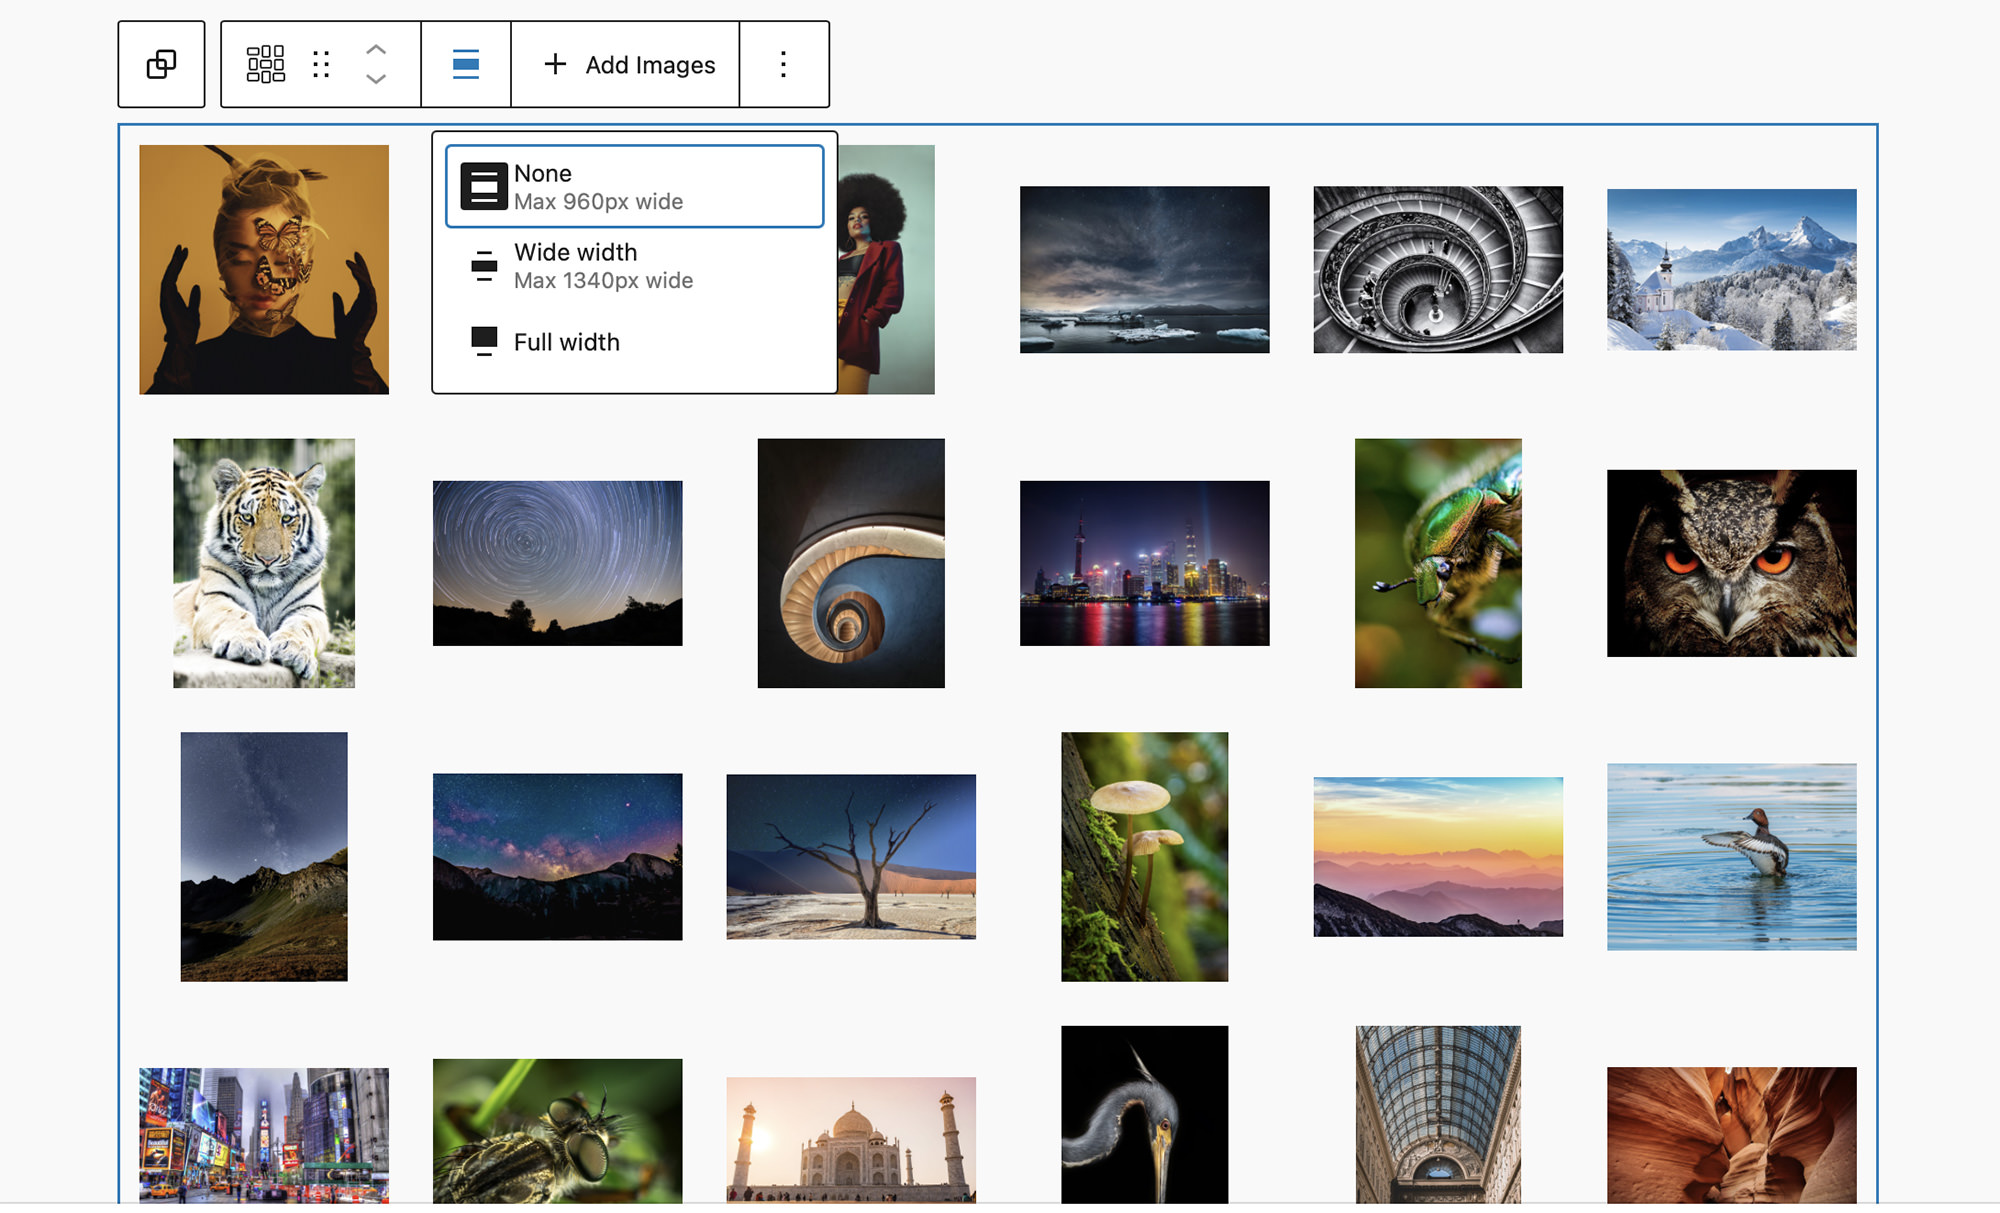Click the None alignment icon in the popup

(484, 186)
